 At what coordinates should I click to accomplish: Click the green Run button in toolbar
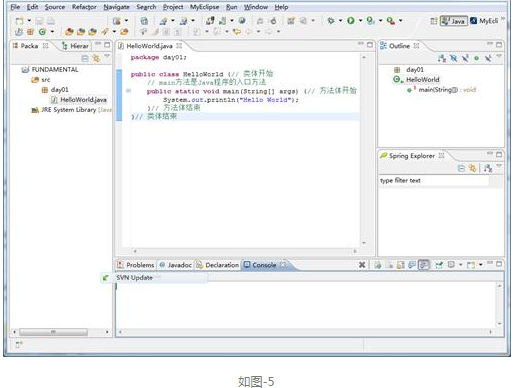pyautogui.click(x=350, y=21)
